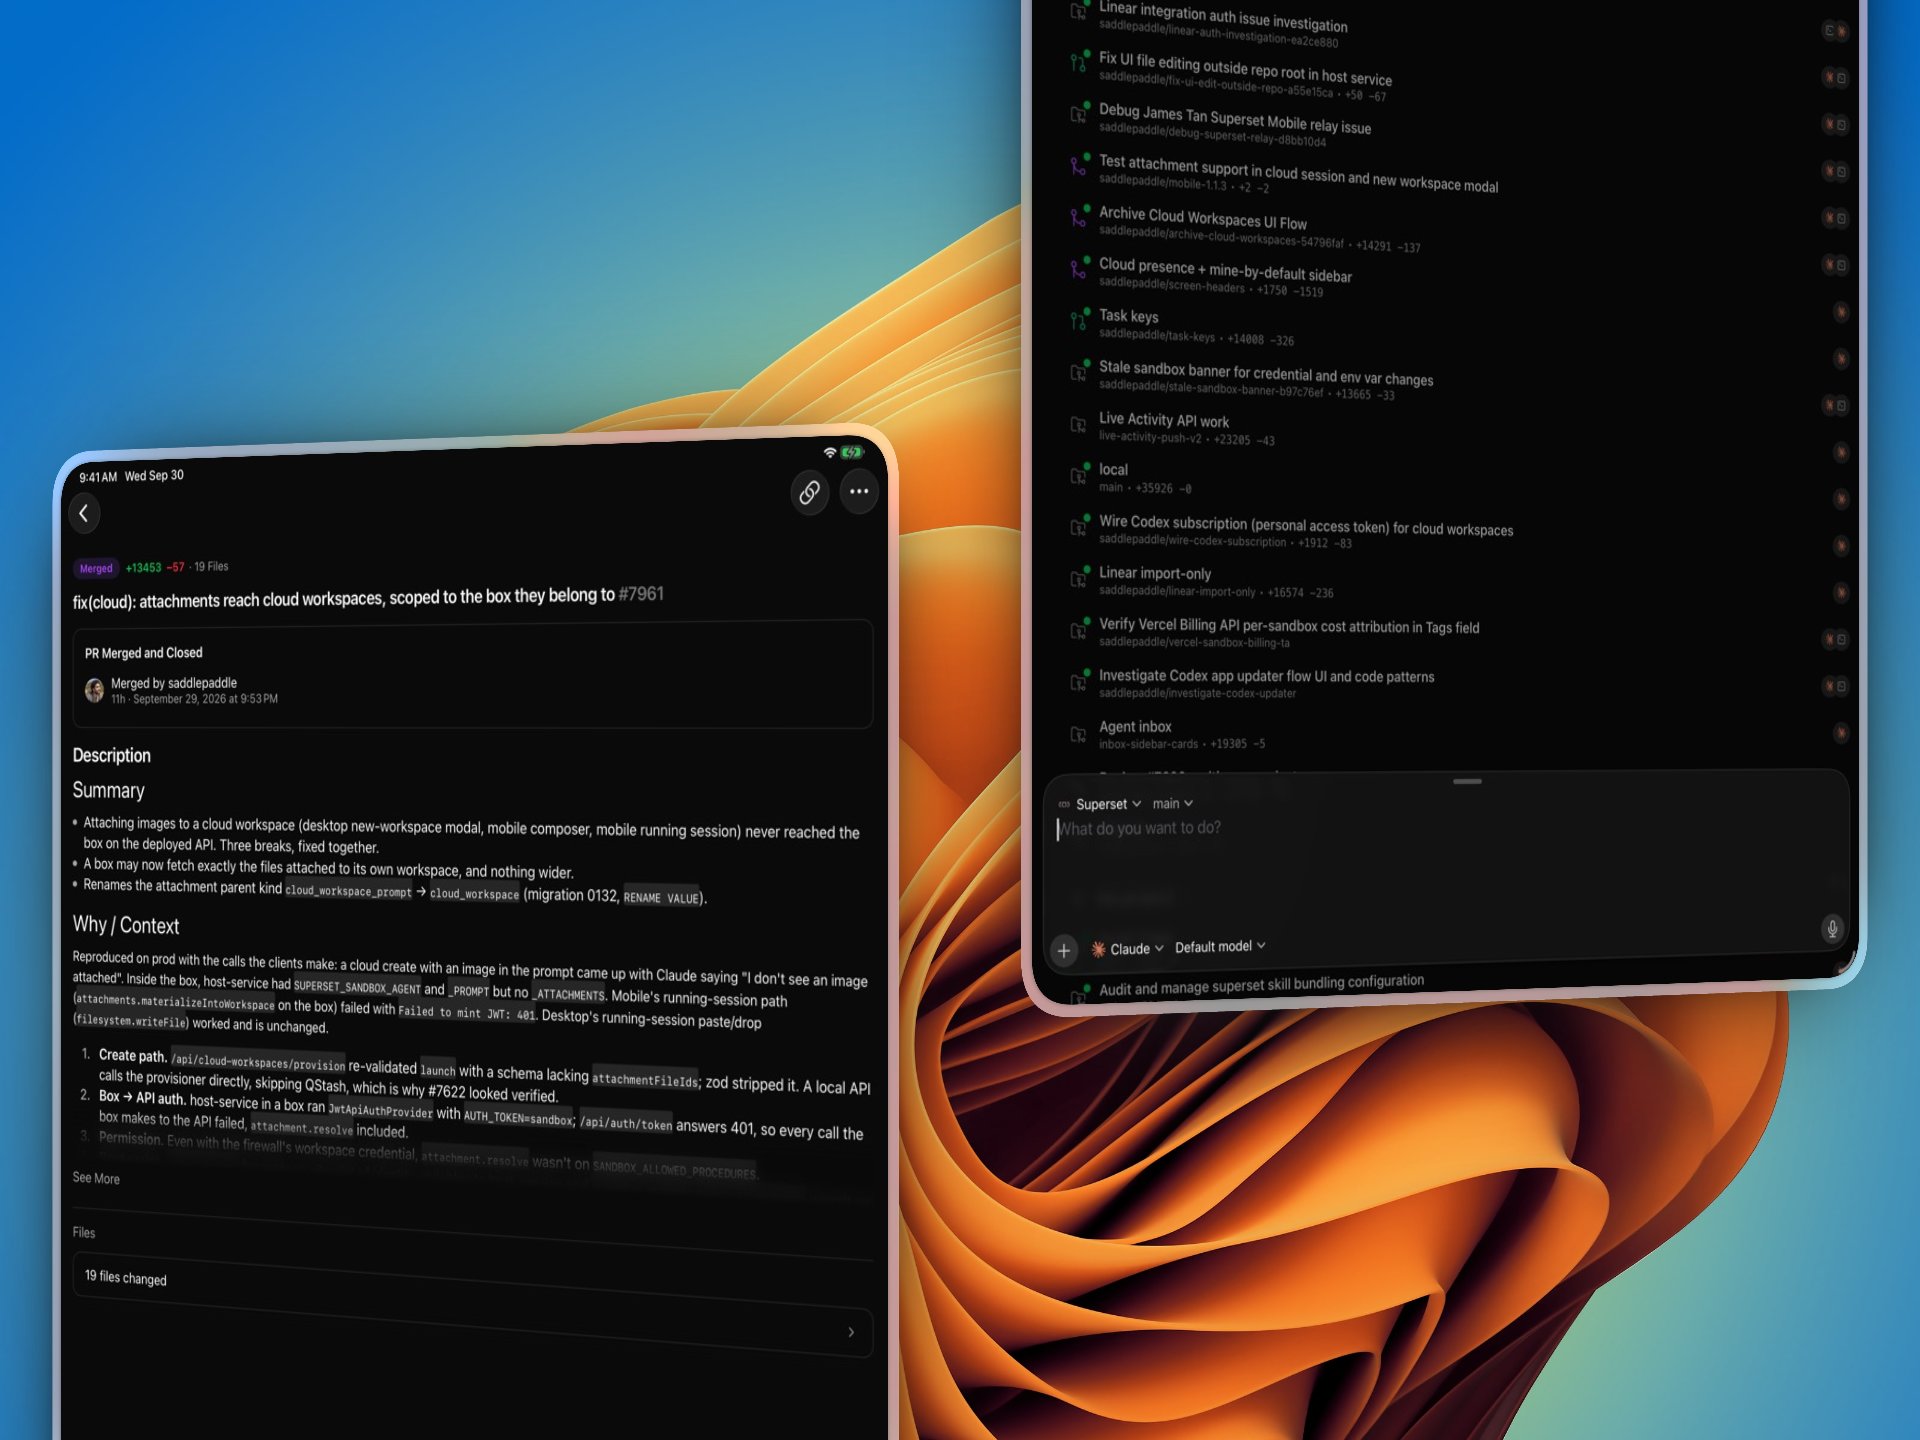Click the agent badge on 'Debug James Tan' row
The height and width of the screenshot is (1440, 1920).
[1834, 124]
